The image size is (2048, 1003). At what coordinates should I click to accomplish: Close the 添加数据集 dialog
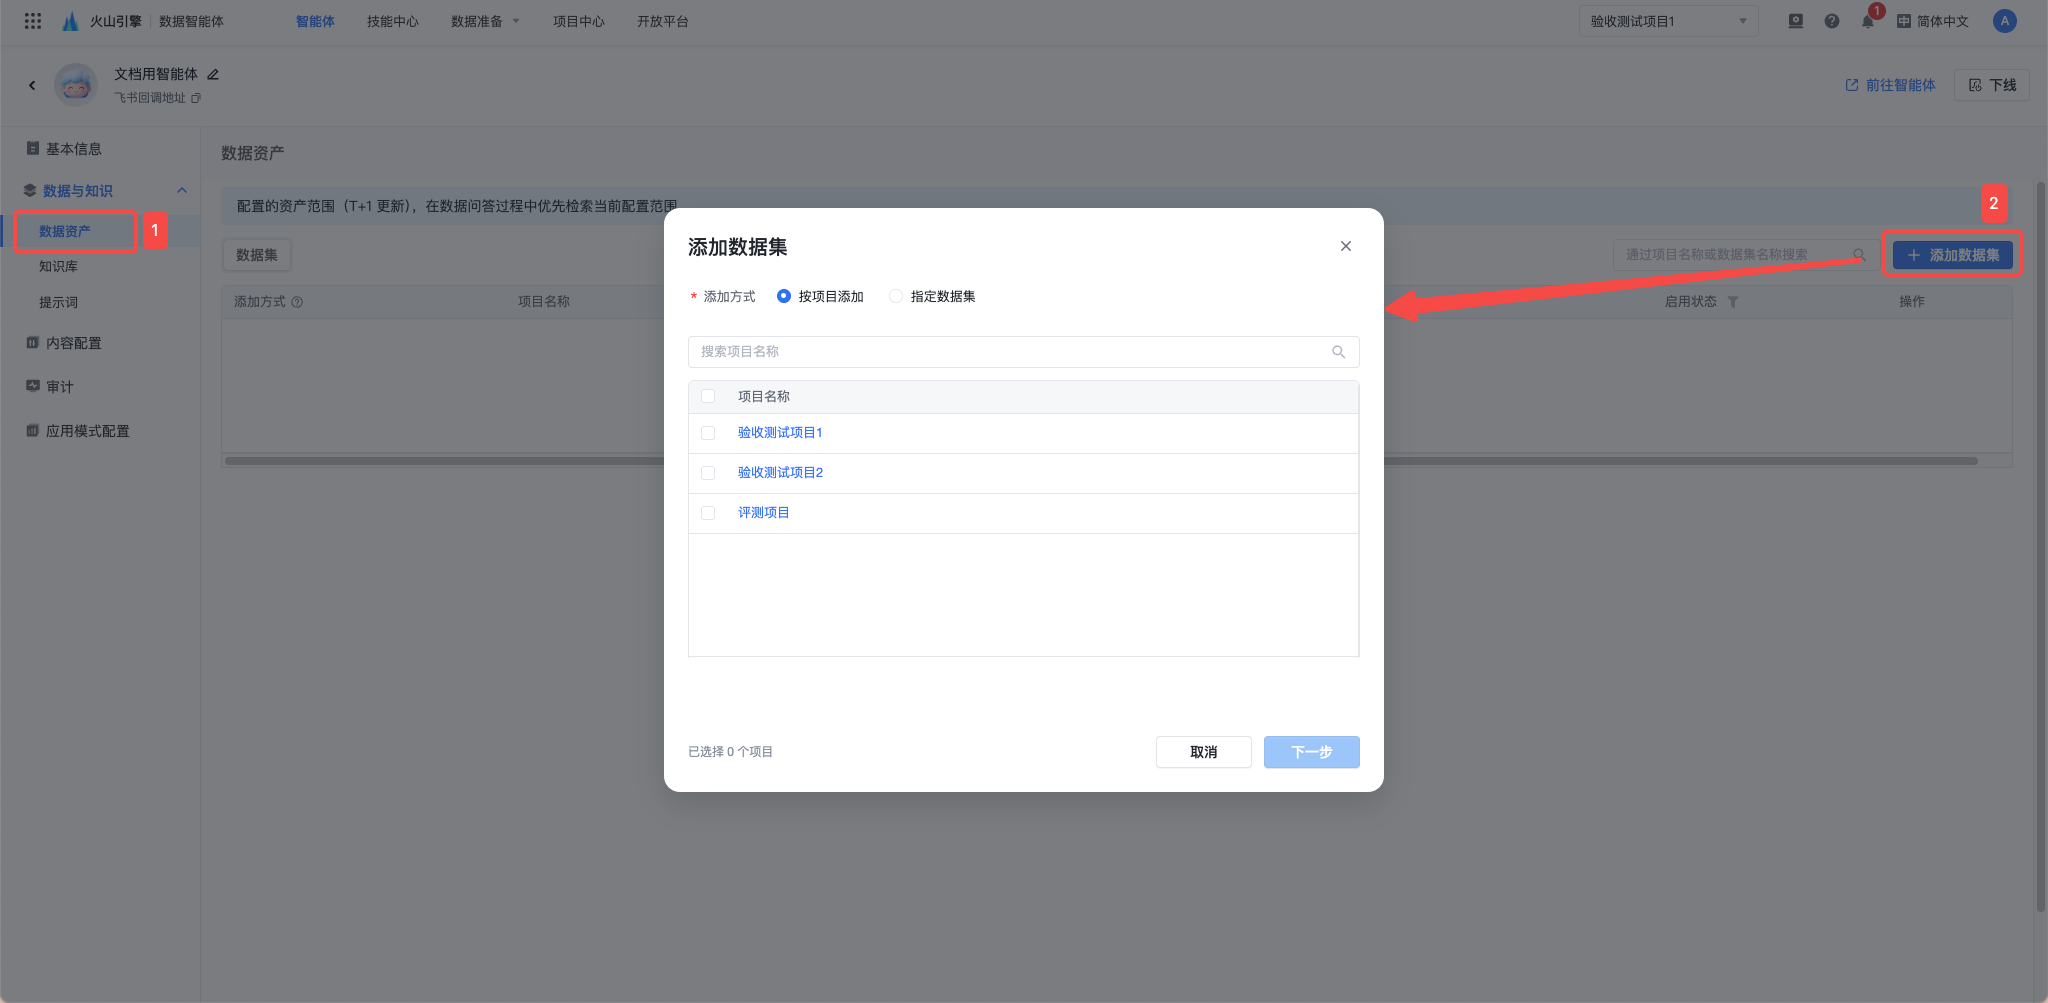[x=1346, y=246]
